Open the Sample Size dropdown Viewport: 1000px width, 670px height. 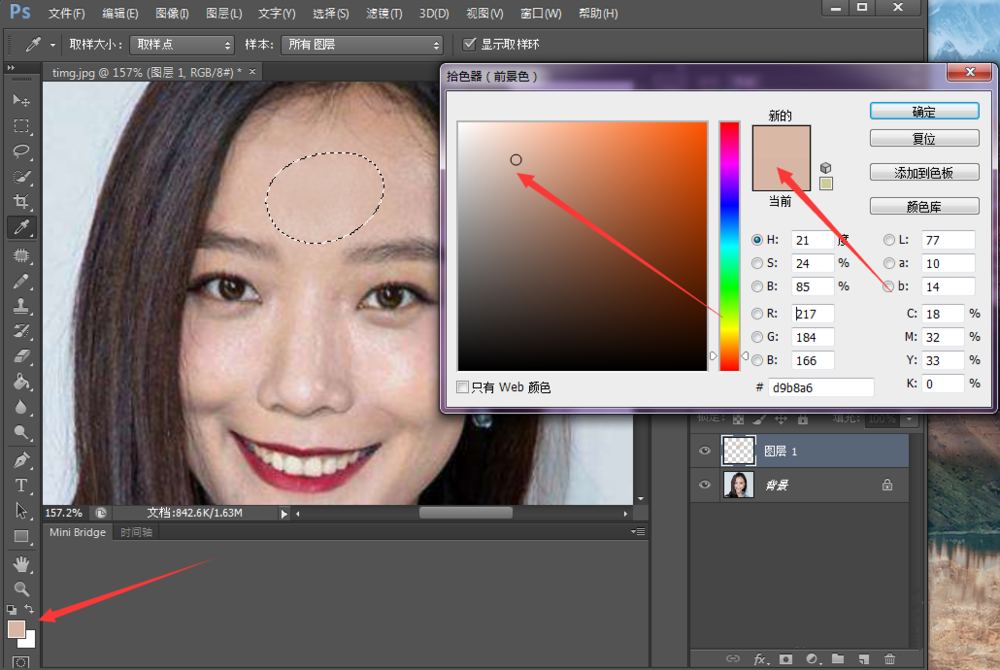pyautogui.click(x=182, y=45)
